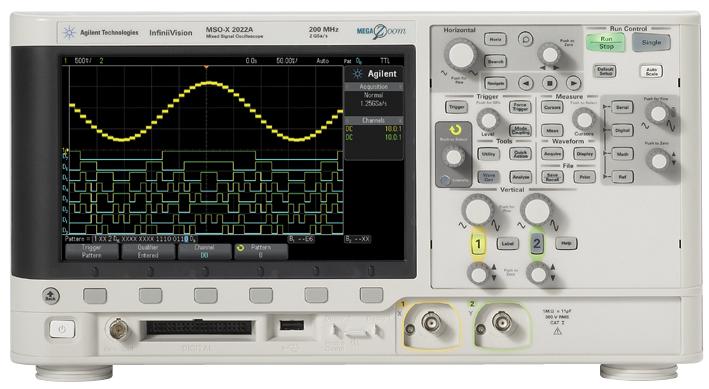709x389 pixels.
Task: Click the Trigger Level knob
Action: tap(488, 120)
